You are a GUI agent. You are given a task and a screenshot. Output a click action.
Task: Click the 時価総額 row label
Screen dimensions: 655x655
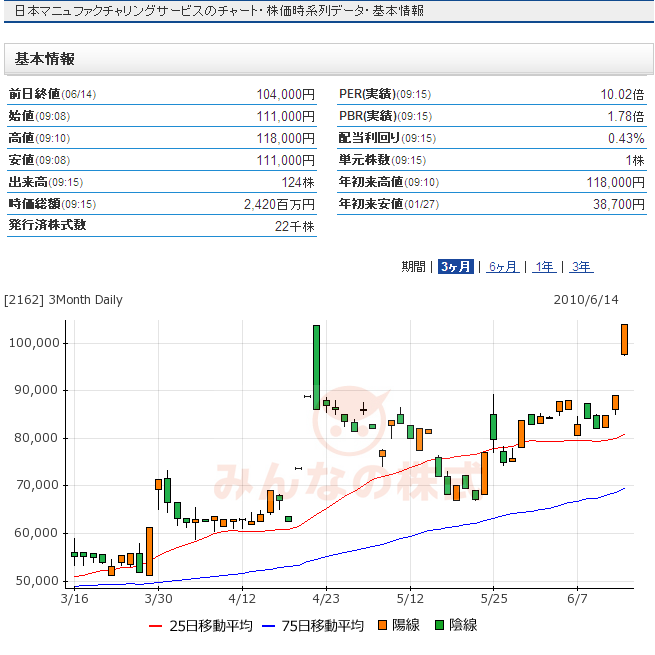pyautogui.click(x=35, y=204)
